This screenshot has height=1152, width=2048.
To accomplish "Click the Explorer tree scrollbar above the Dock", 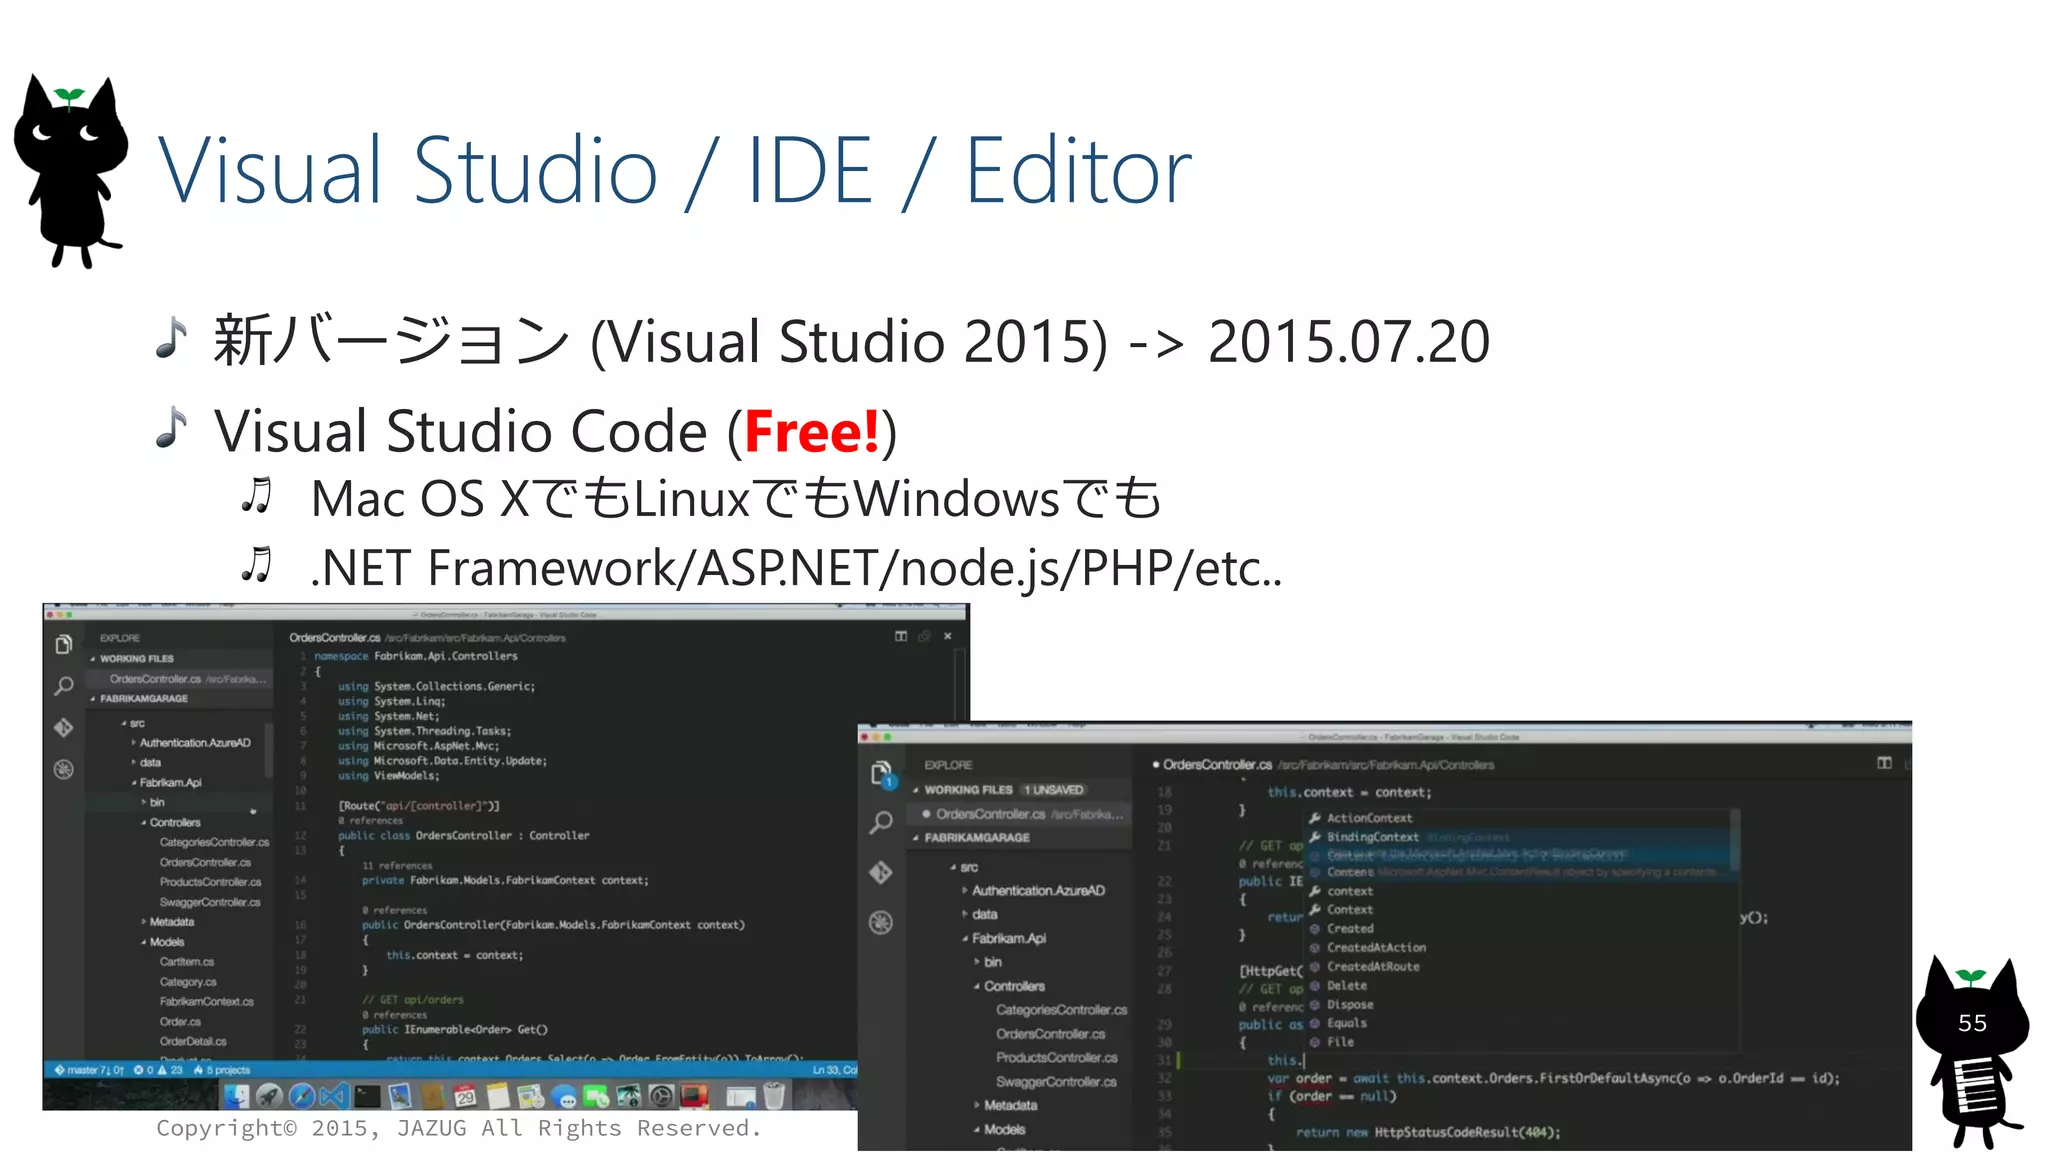I will tap(268, 750).
